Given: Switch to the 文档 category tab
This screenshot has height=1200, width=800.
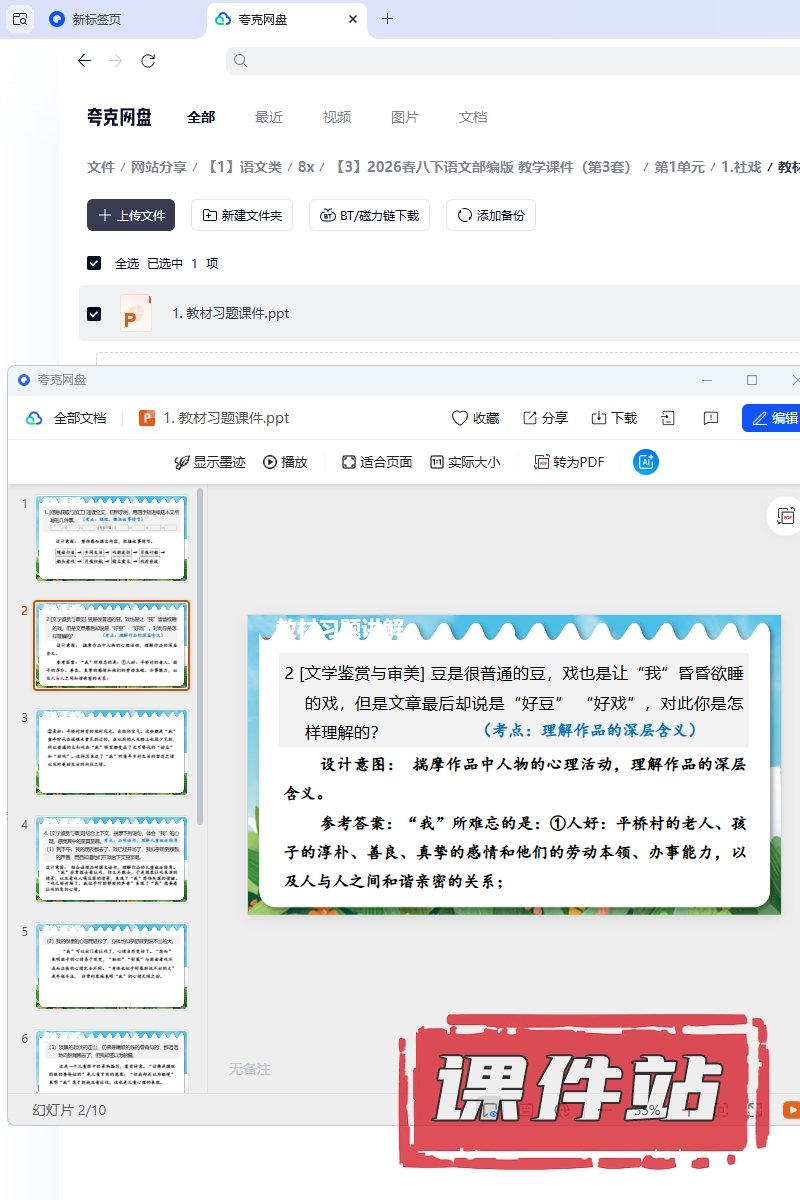Looking at the screenshot, I should click(473, 117).
